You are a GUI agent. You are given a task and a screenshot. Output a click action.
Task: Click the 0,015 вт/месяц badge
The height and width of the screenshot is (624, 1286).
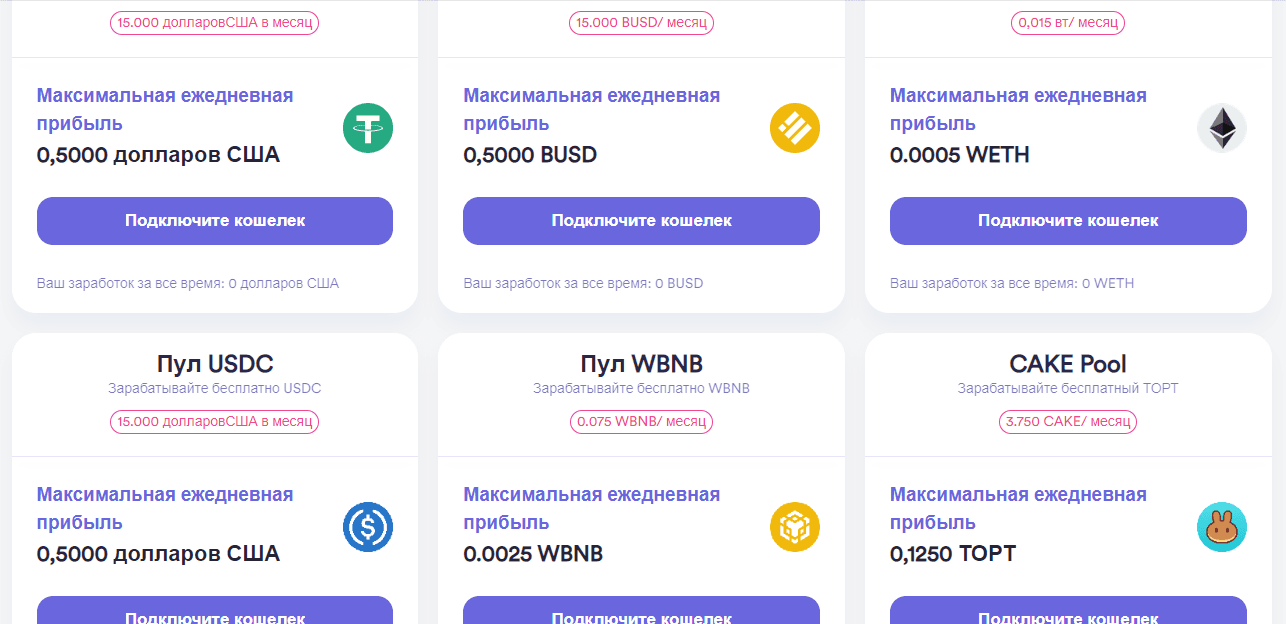tap(1068, 22)
